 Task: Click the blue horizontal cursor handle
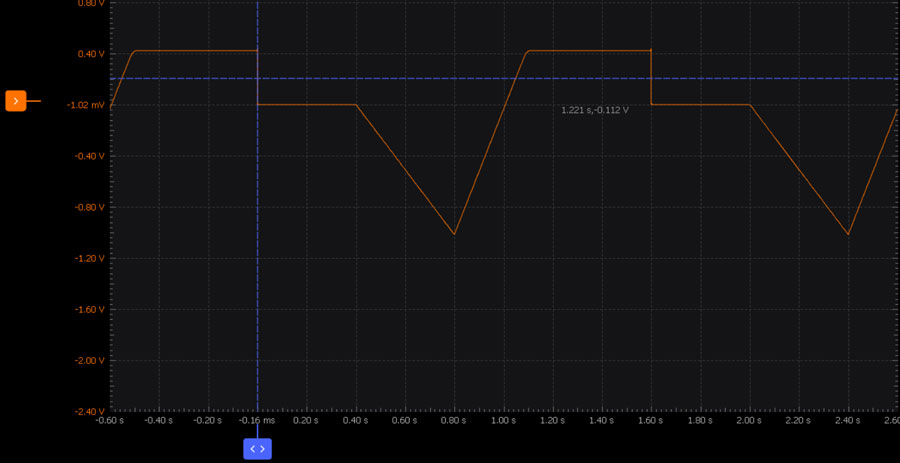click(x=257, y=449)
